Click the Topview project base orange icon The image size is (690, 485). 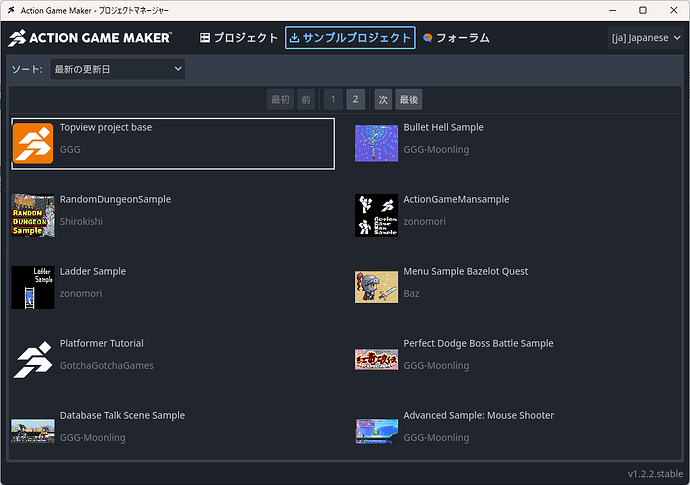tap(33, 143)
